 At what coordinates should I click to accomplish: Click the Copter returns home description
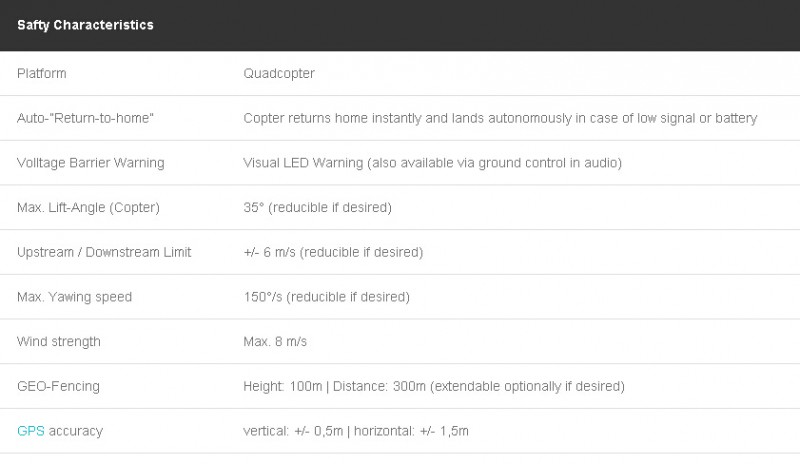[500, 118]
